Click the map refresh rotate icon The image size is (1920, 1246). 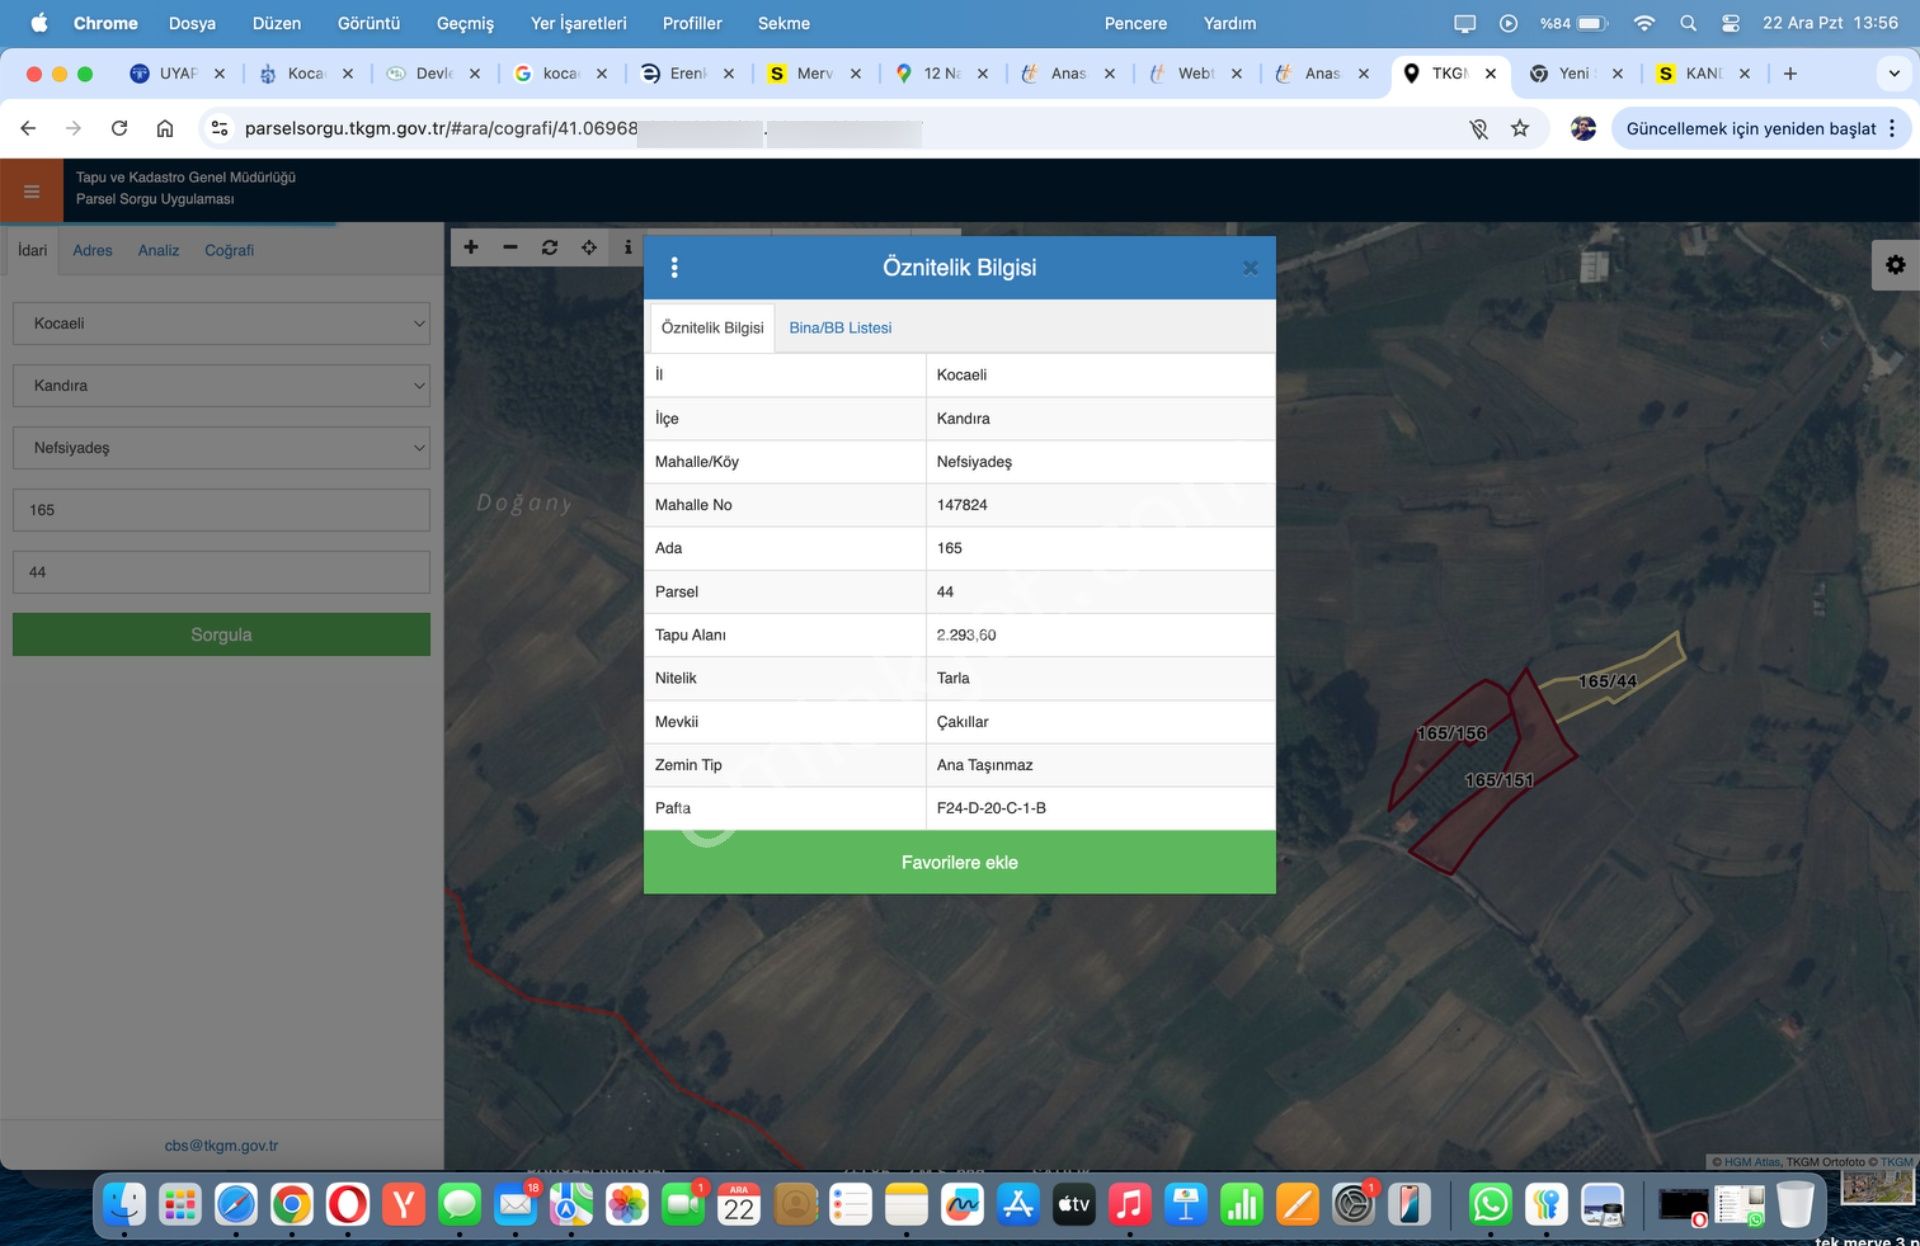549,247
